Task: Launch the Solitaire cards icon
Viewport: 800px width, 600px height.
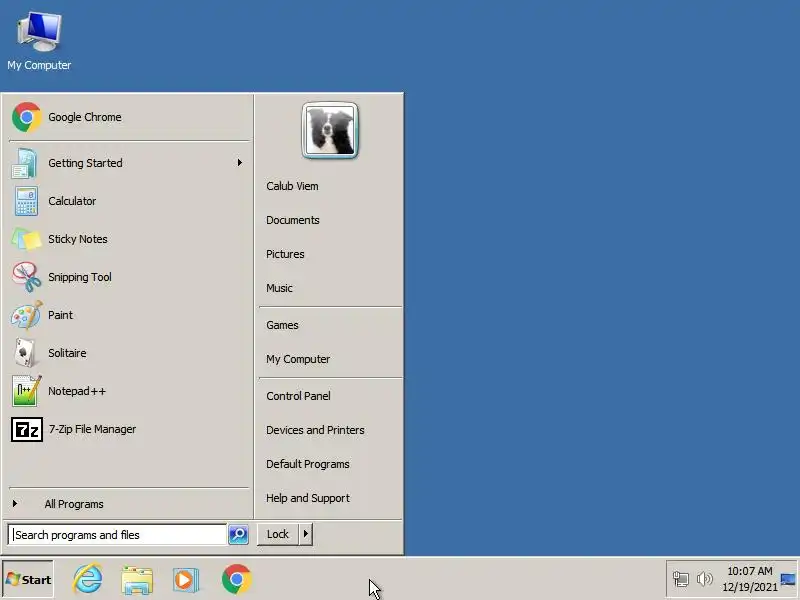Action: point(26,353)
